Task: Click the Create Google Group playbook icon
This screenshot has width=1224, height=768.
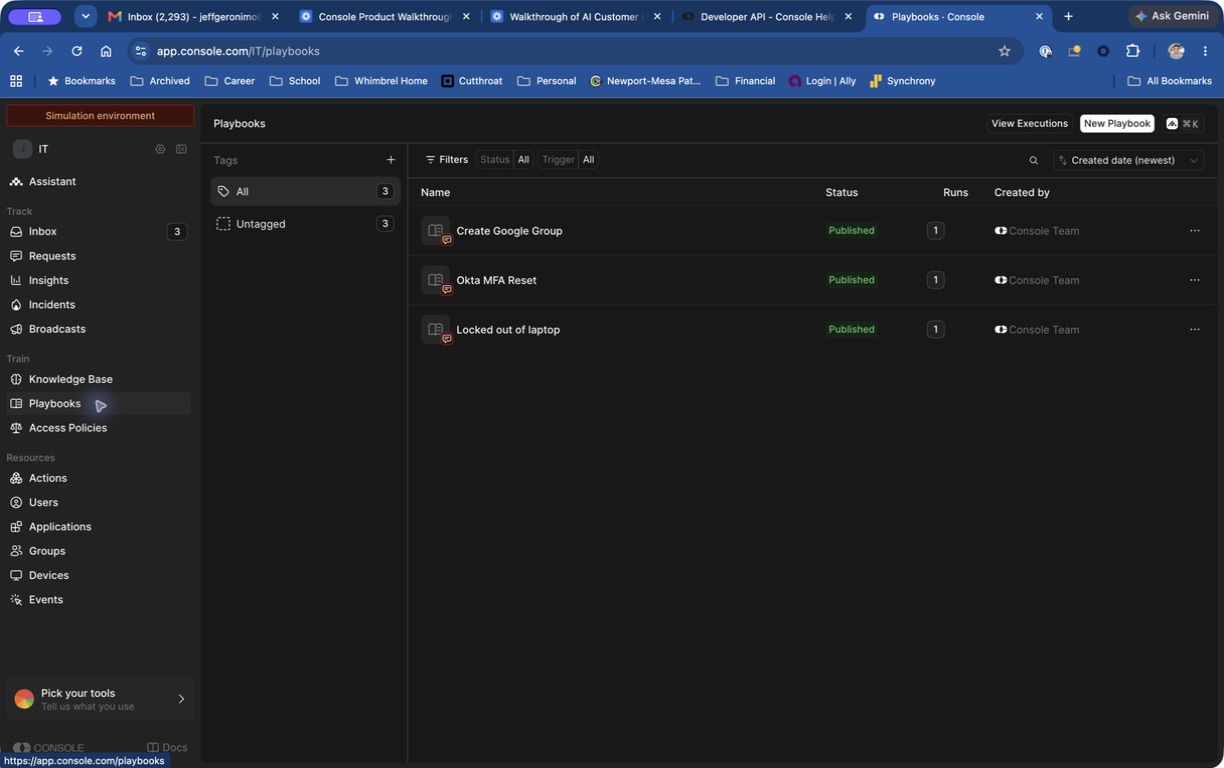Action: pyautogui.click(x=435, y=231)
